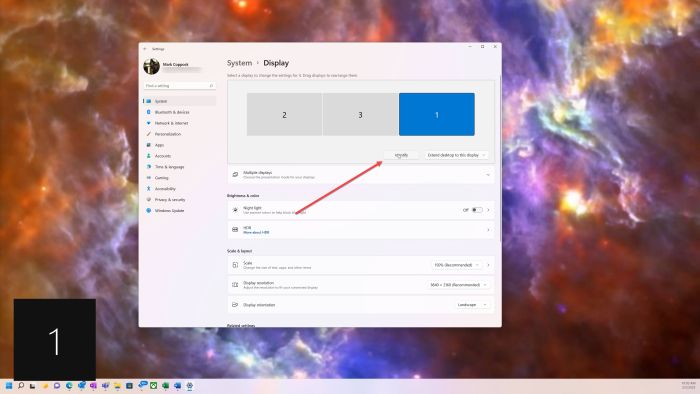Open Accessibility settings
This screenshot has width=700, height=394.
coord(179,189)
